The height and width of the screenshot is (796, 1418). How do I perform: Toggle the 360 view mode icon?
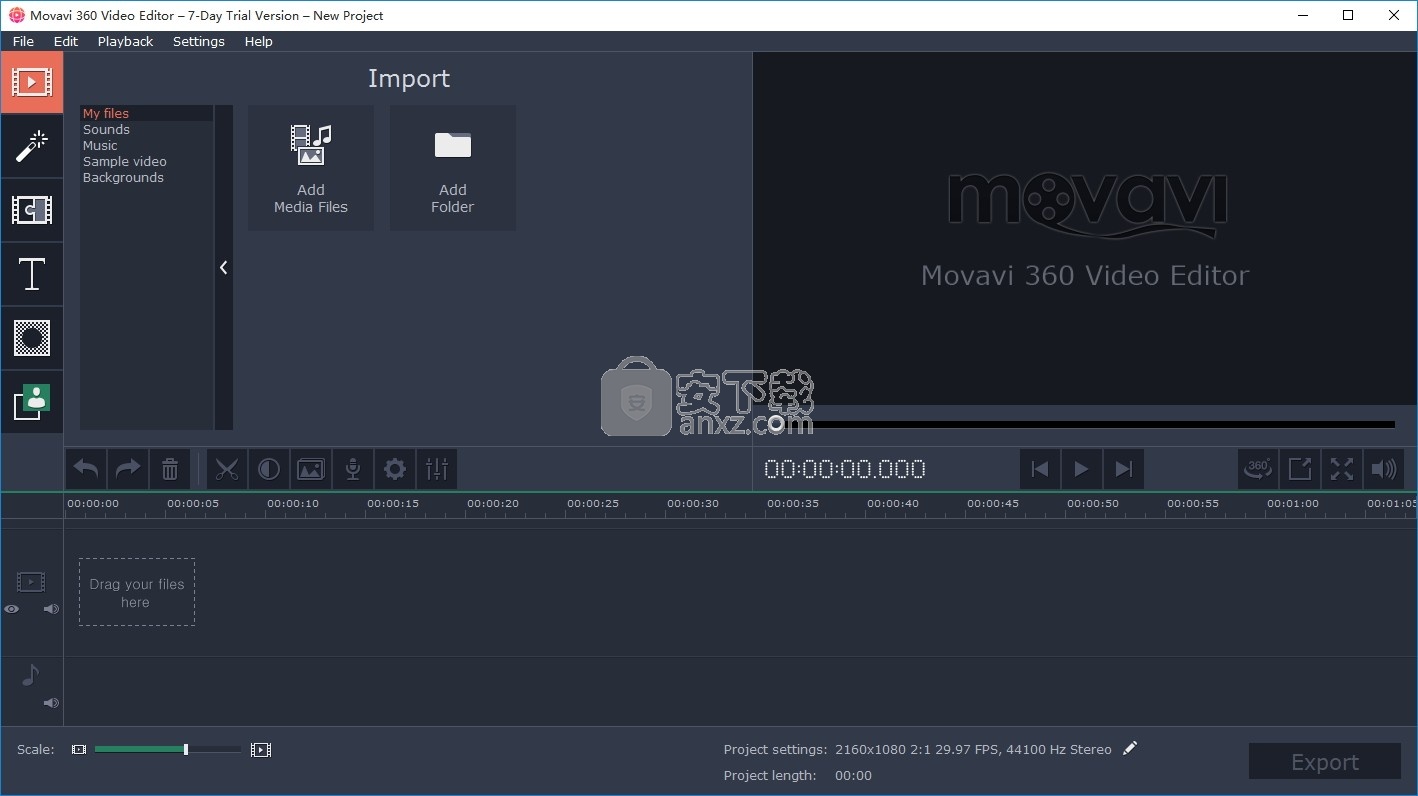[1258, 469]
